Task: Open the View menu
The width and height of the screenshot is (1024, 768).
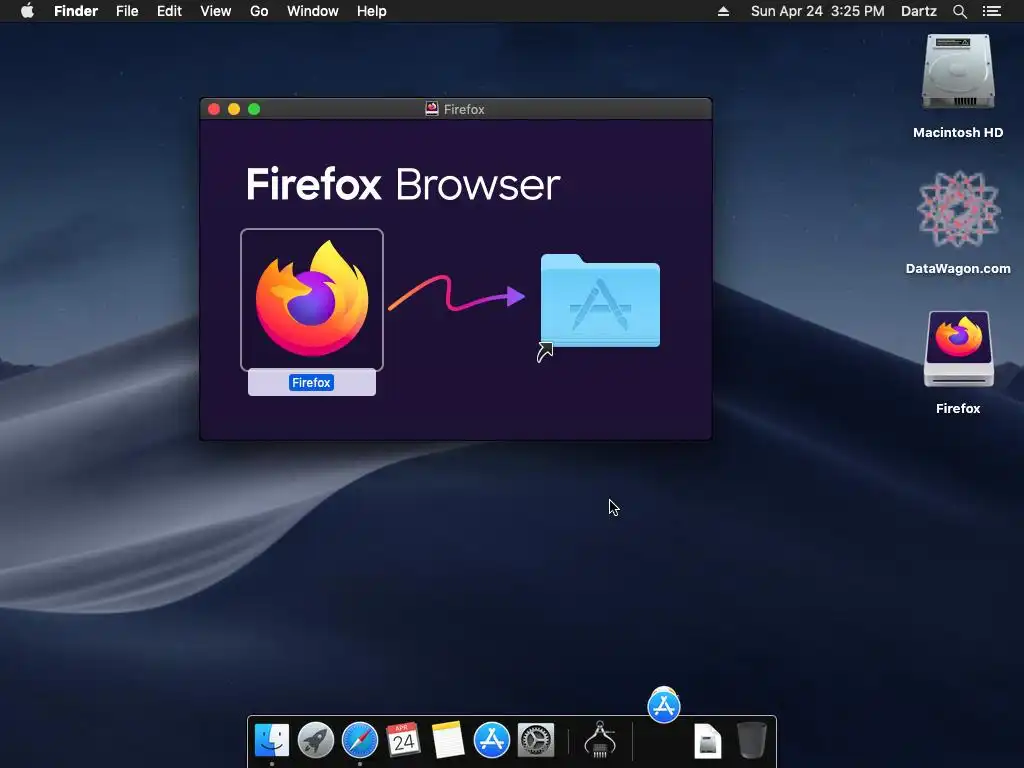Action: click(x=216, y=11)
